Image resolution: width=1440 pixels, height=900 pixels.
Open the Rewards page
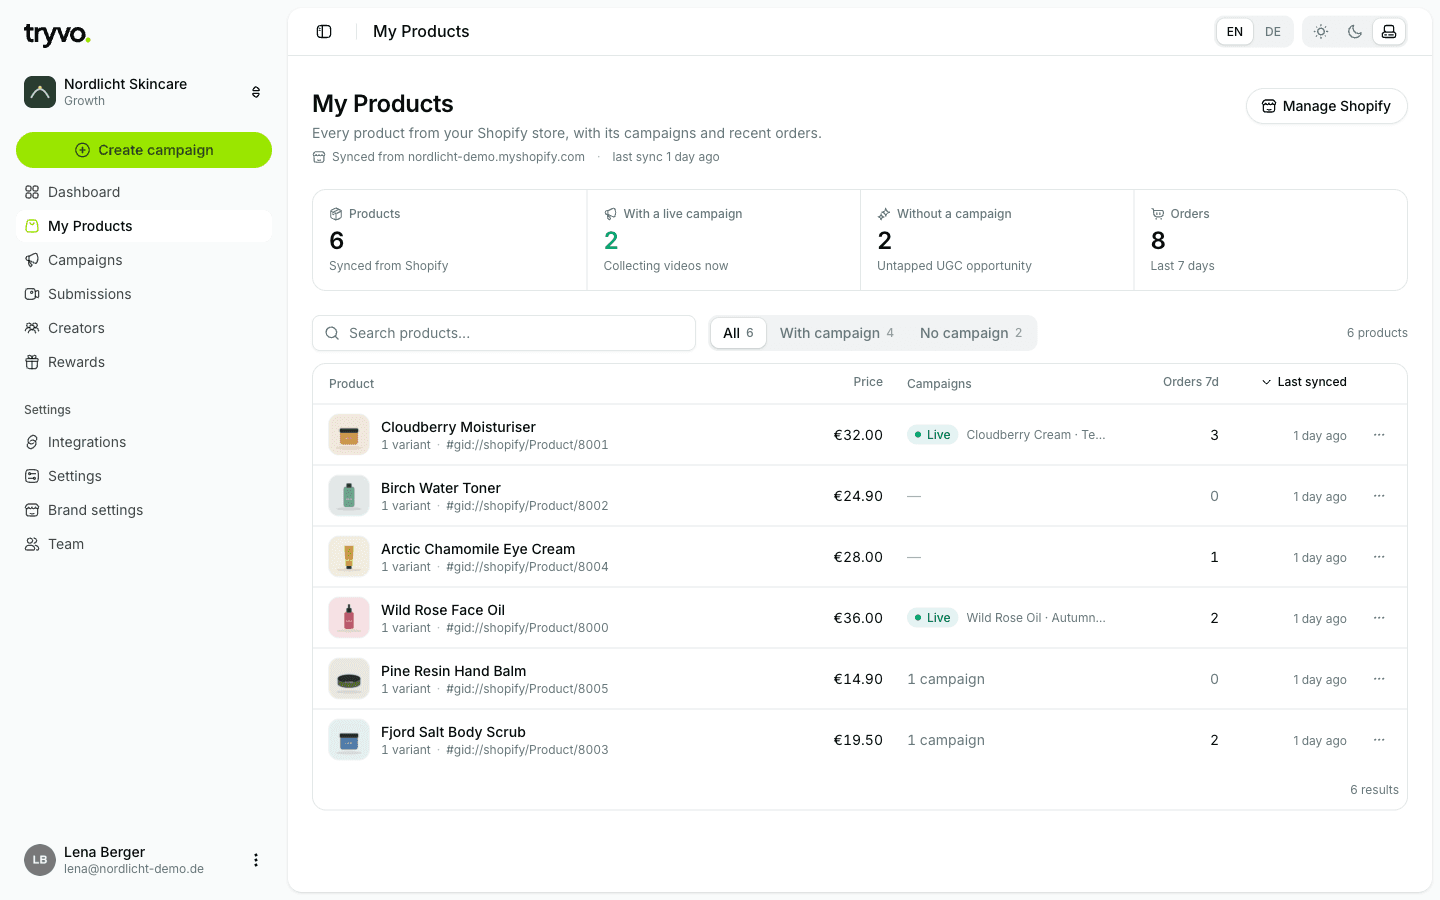144,362
